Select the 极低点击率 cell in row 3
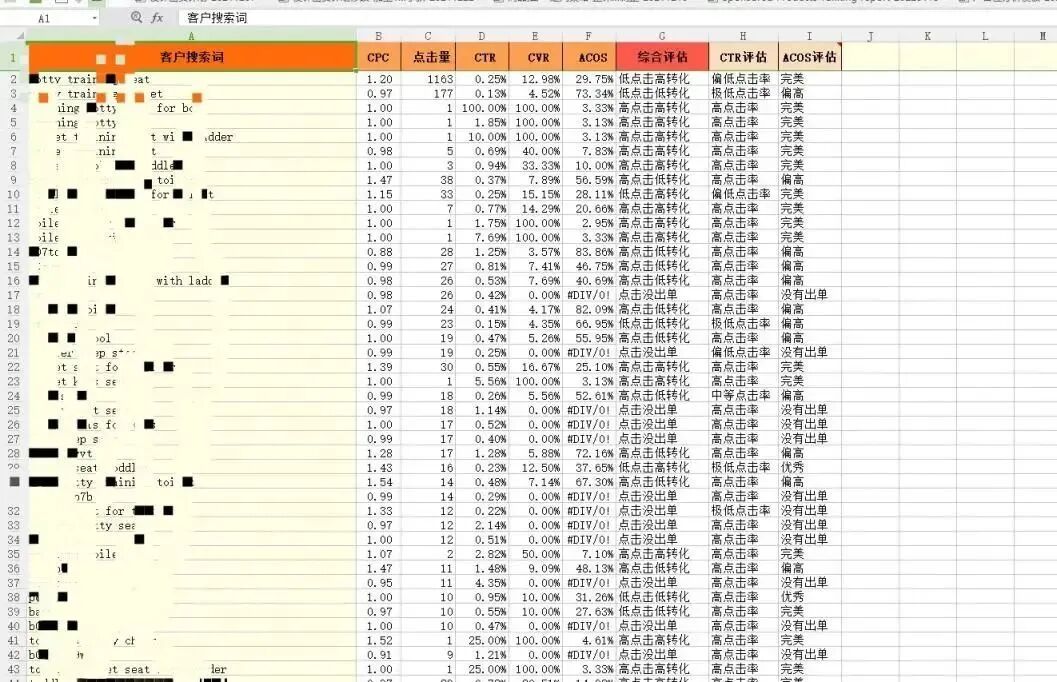Viewport: 1057px width, 682px height. (743, 94)
